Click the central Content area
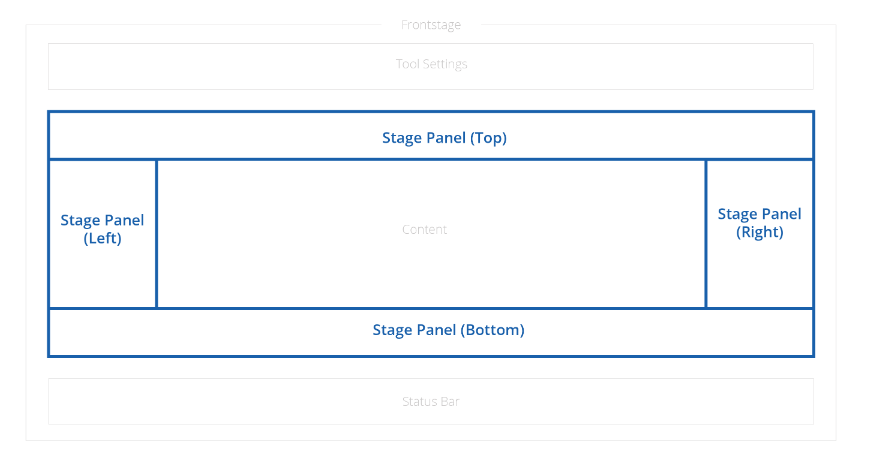 coord(424,230)
